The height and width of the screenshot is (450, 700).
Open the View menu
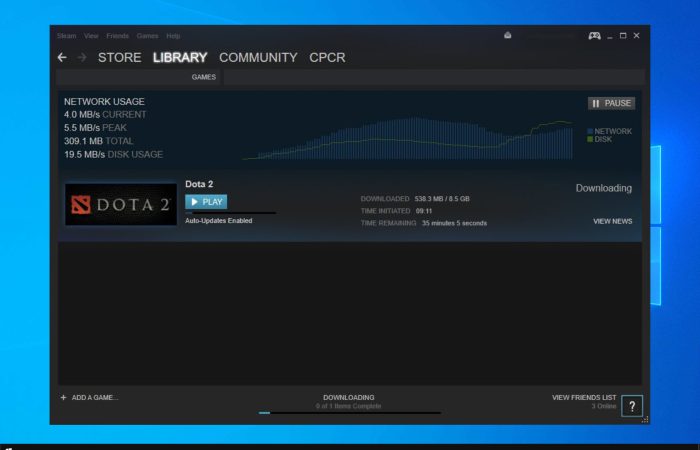click(91, 36)
